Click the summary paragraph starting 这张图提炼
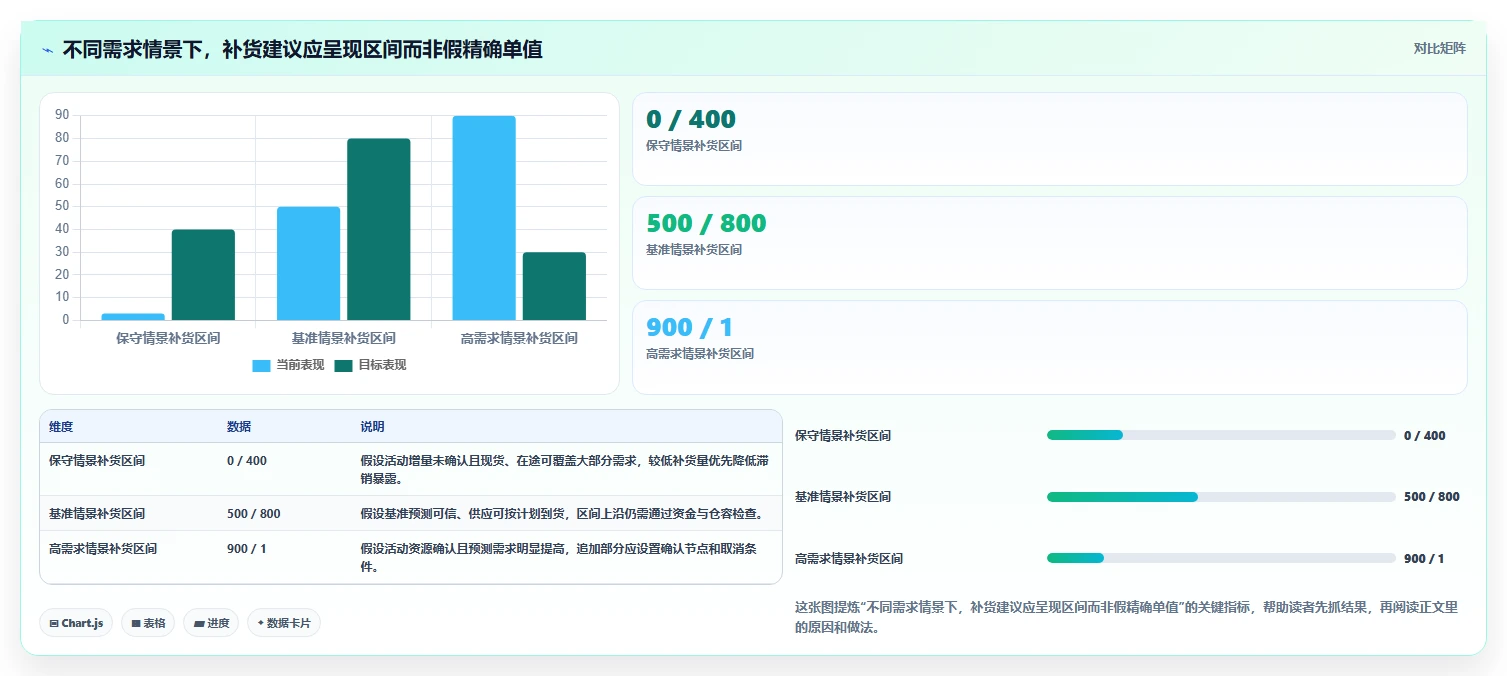The image size is (1507, 676). point(1126,618)
